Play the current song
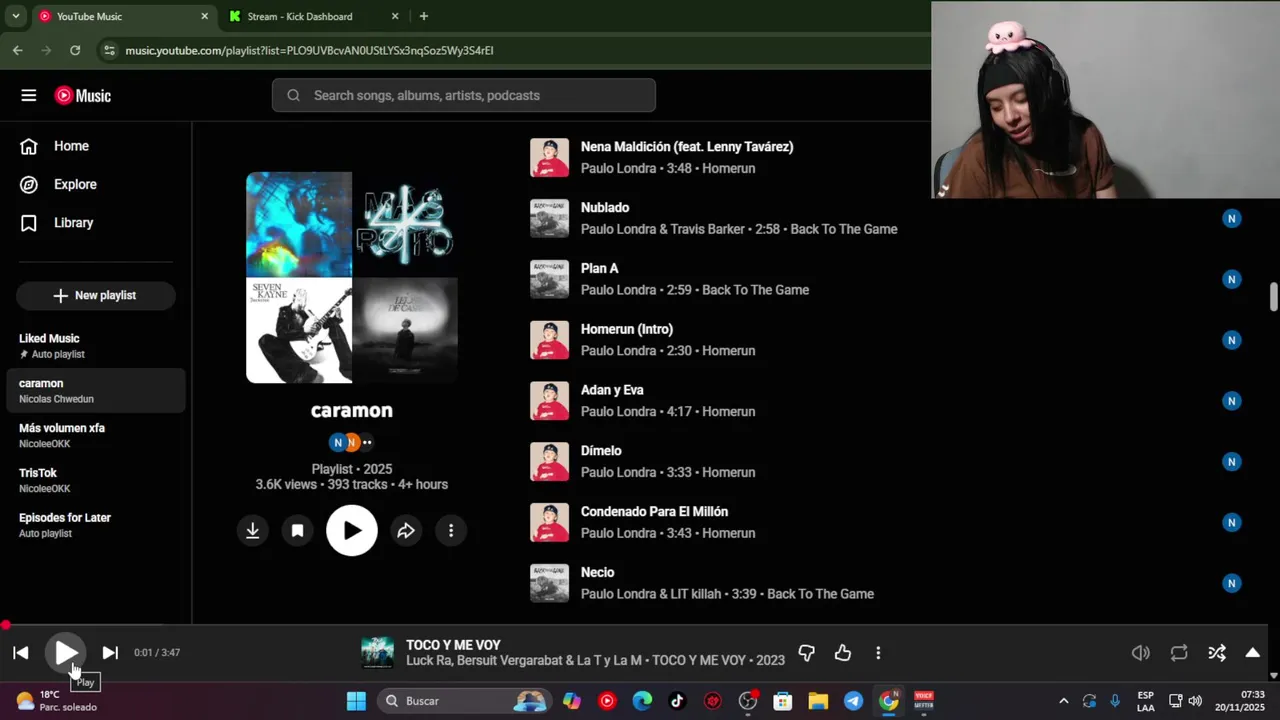Viewport: 1280px width, 720px height. click(x=65, y=653)
